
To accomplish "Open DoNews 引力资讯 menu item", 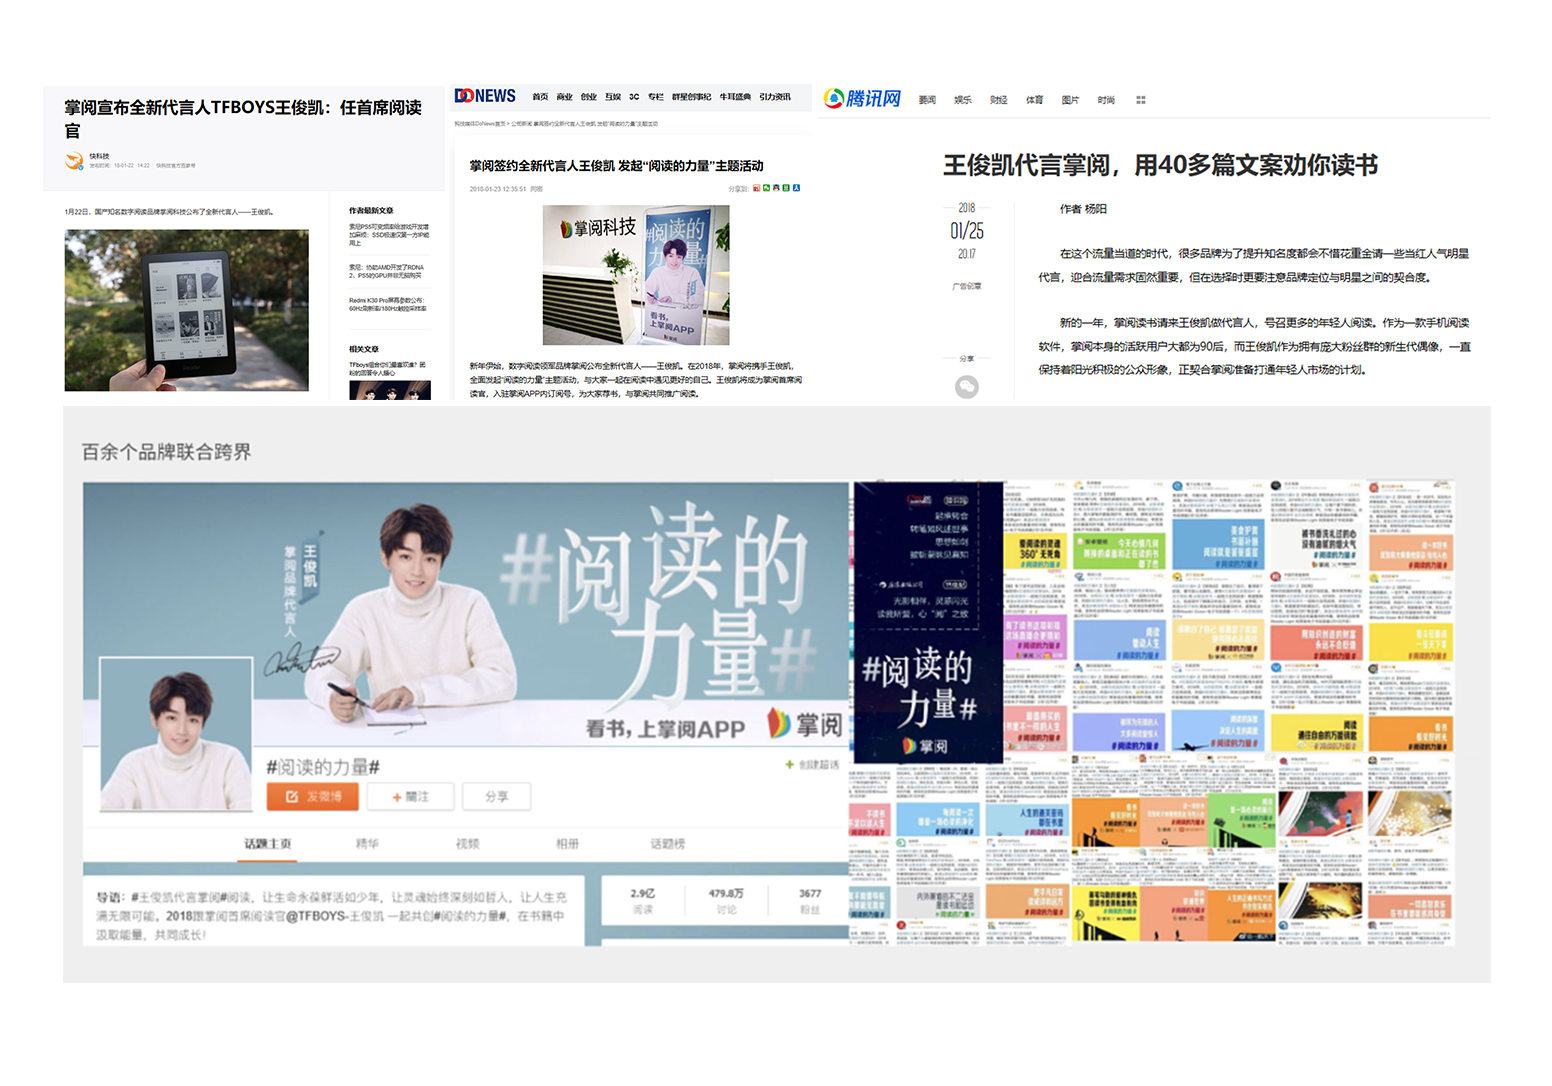I will point(775,97).
